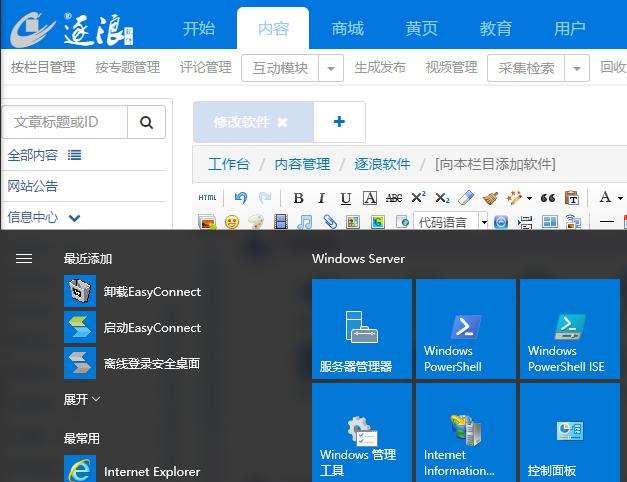Go to 工作台 breadcrumb link
Screen dimensions: 627x482
(229, 164)
